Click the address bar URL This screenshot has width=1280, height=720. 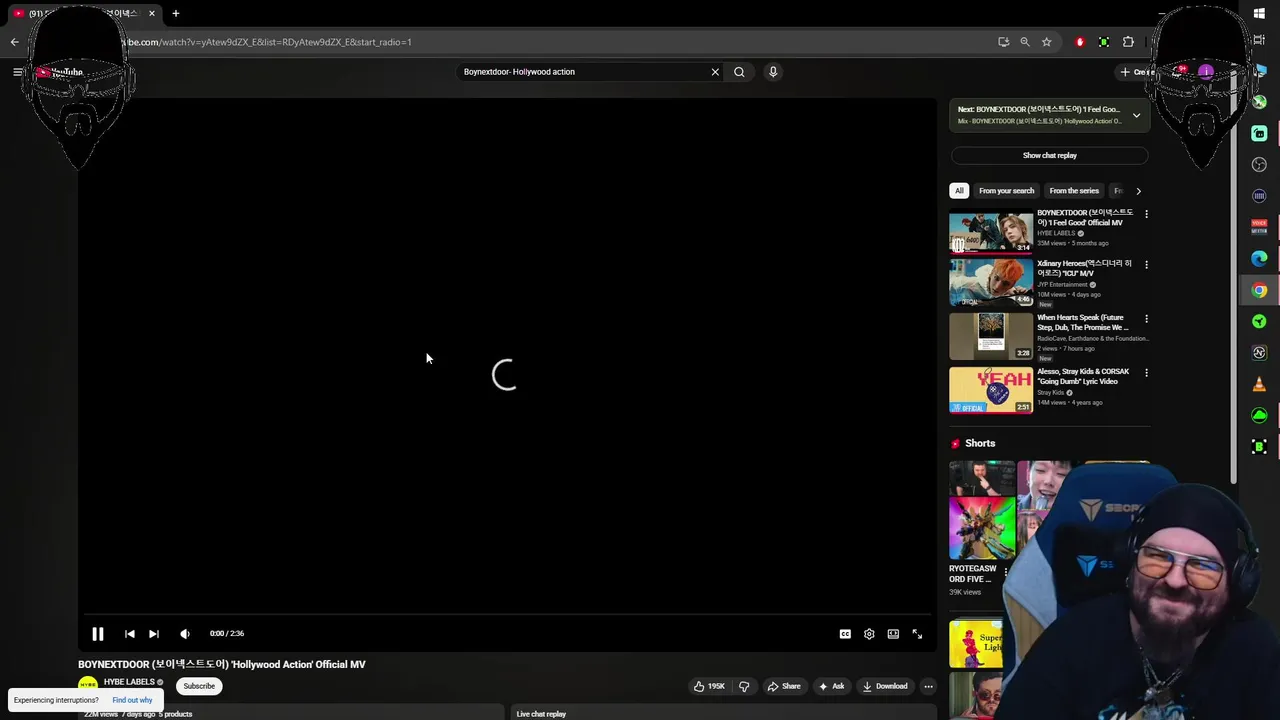click(270, 42)
